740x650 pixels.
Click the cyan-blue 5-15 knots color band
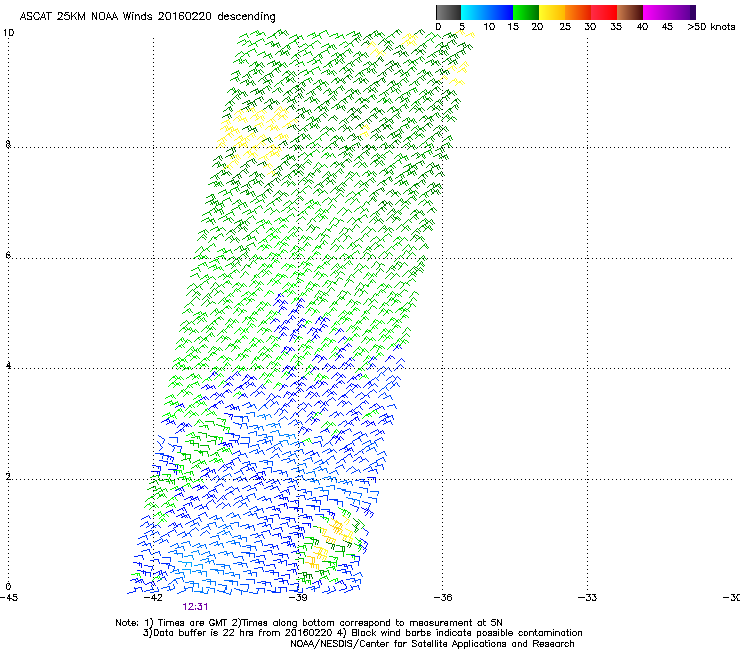pos(487,12)
